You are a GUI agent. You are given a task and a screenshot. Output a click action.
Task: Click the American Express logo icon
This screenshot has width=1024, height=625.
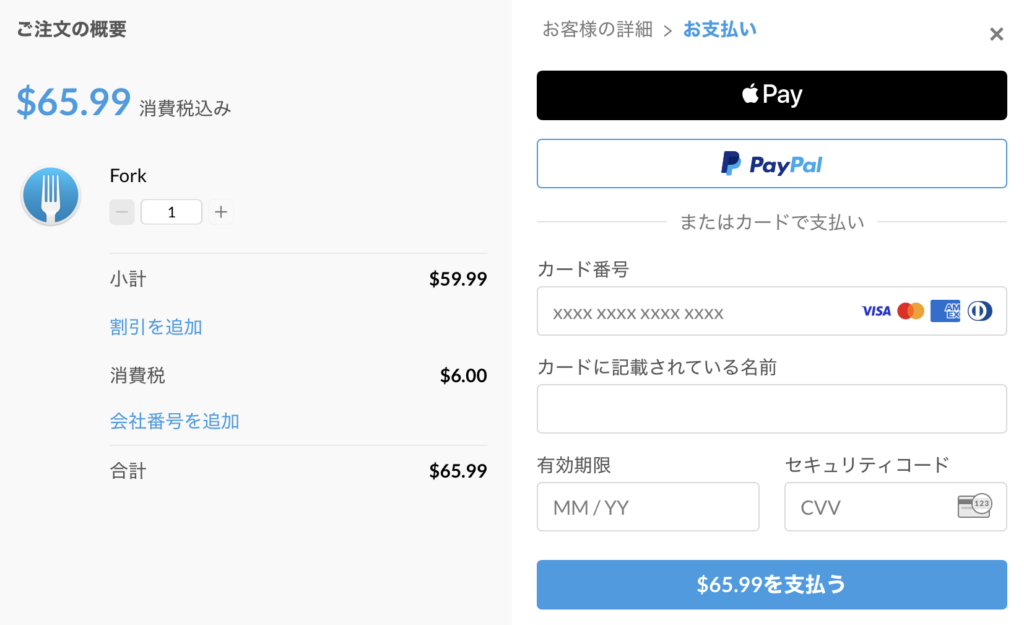pyautogui.click(x=945, y=311)
